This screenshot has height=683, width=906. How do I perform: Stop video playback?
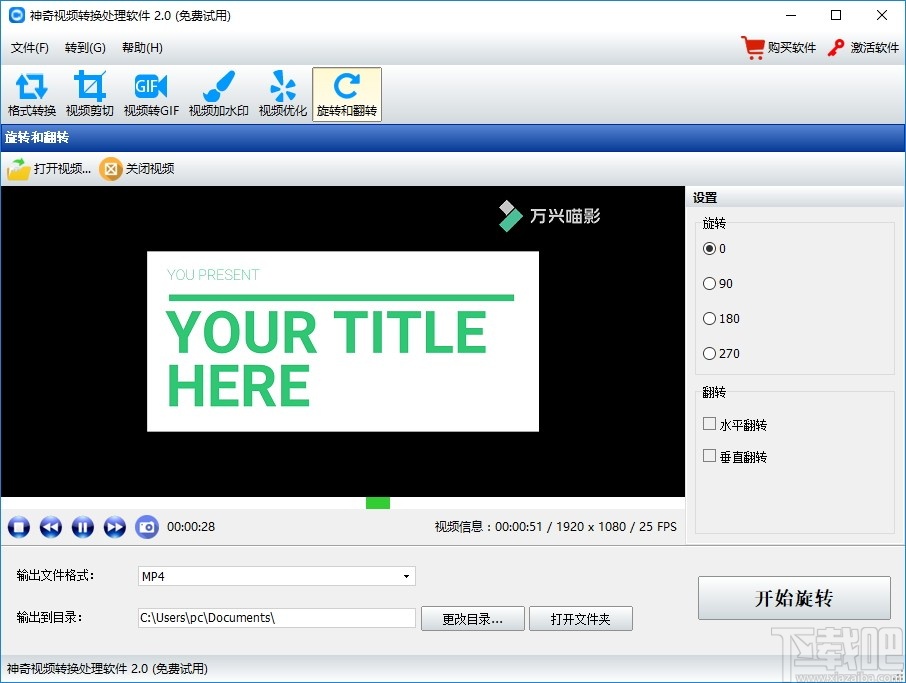point(19,527)
